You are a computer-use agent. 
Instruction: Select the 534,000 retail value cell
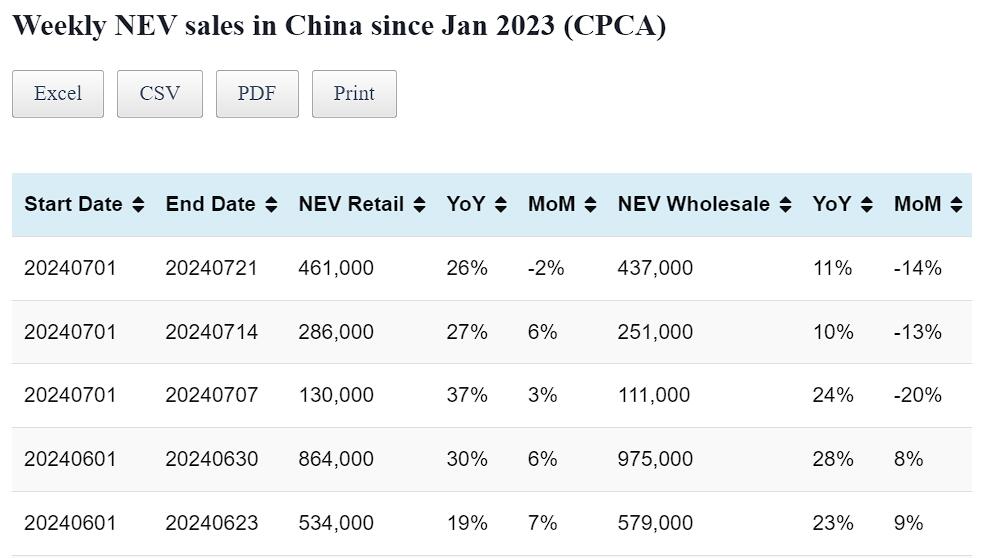tap(336, 523)
